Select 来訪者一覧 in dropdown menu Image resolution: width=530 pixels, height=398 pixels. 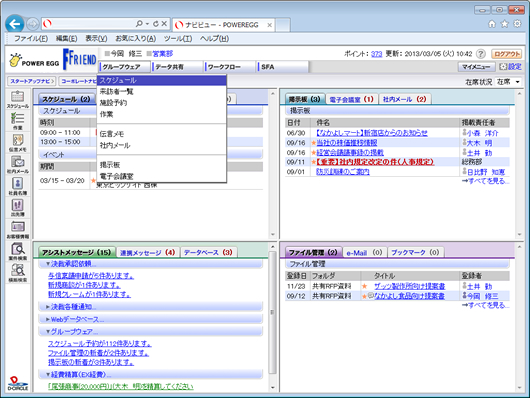click(x=162, y=92)
